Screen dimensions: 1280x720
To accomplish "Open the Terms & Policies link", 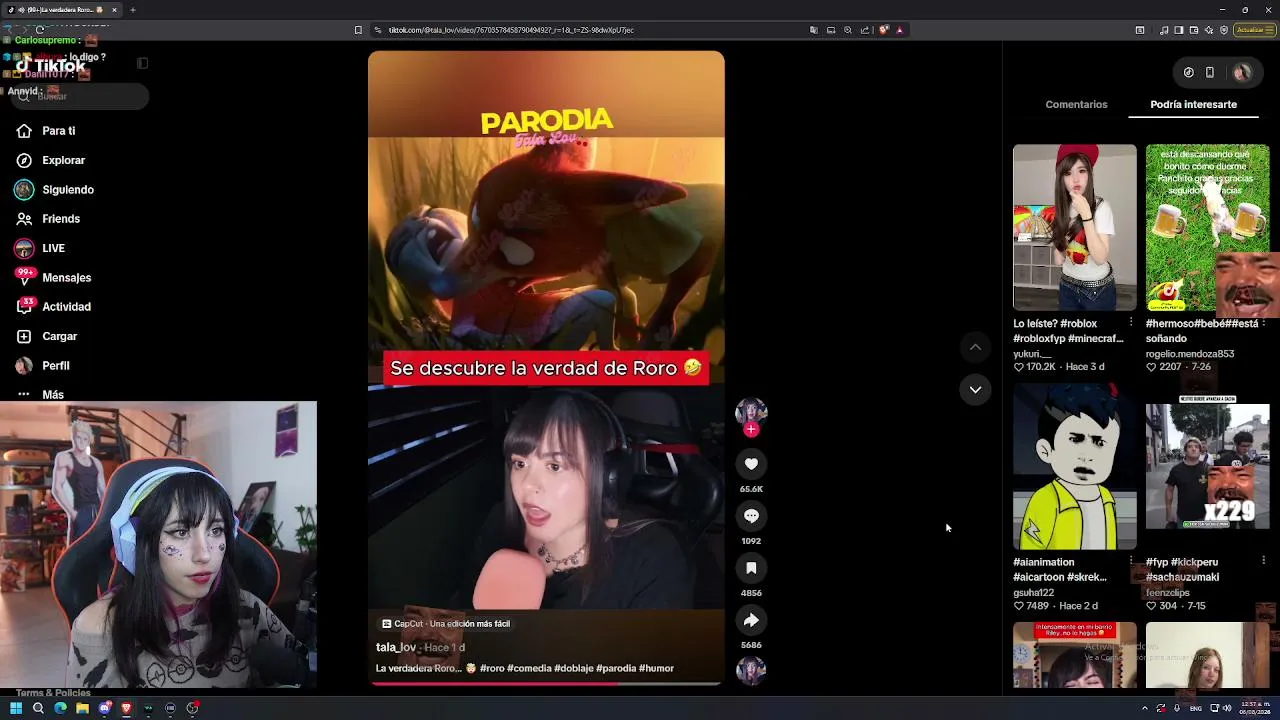I will [x=53, y=693].
